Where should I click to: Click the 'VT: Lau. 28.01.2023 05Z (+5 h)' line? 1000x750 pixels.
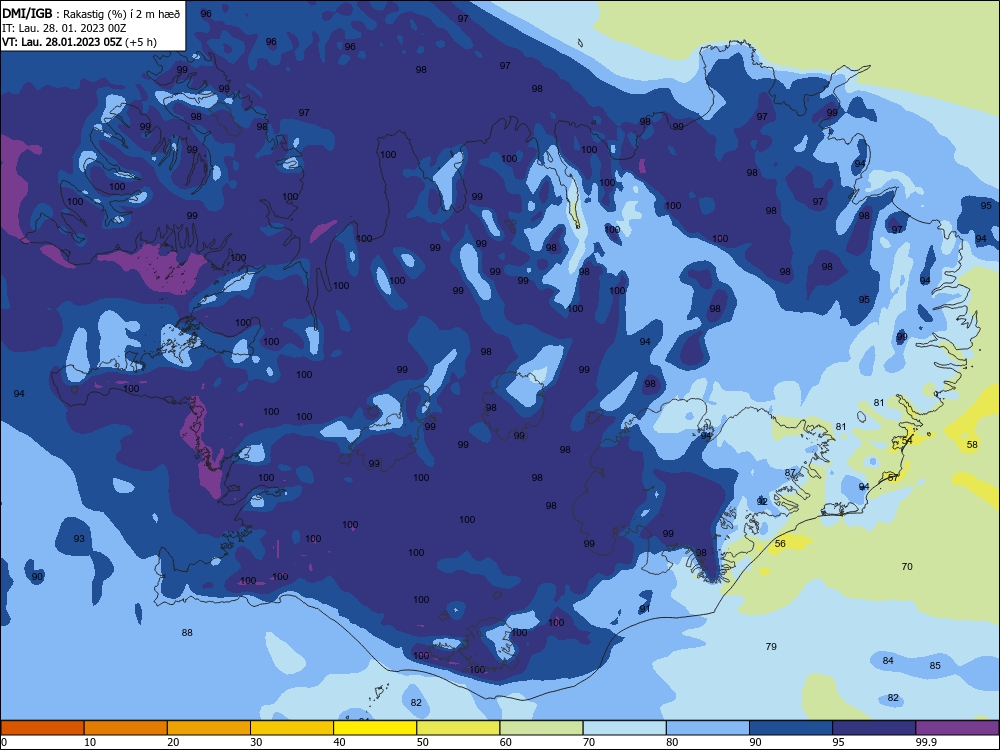pyautogui.click(x=79, y=42)
